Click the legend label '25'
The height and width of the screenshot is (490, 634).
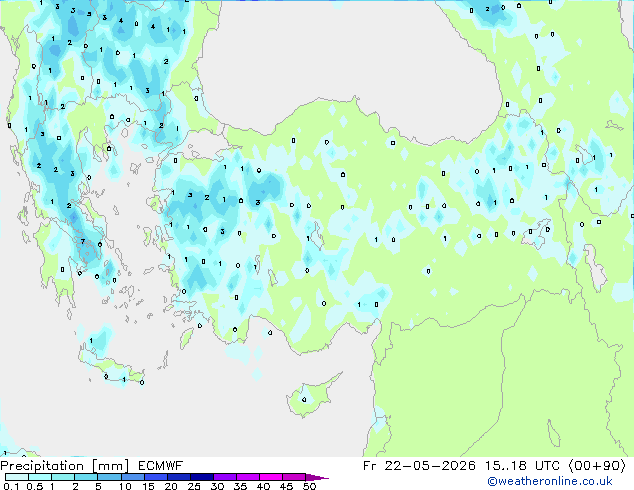[194, 486]
